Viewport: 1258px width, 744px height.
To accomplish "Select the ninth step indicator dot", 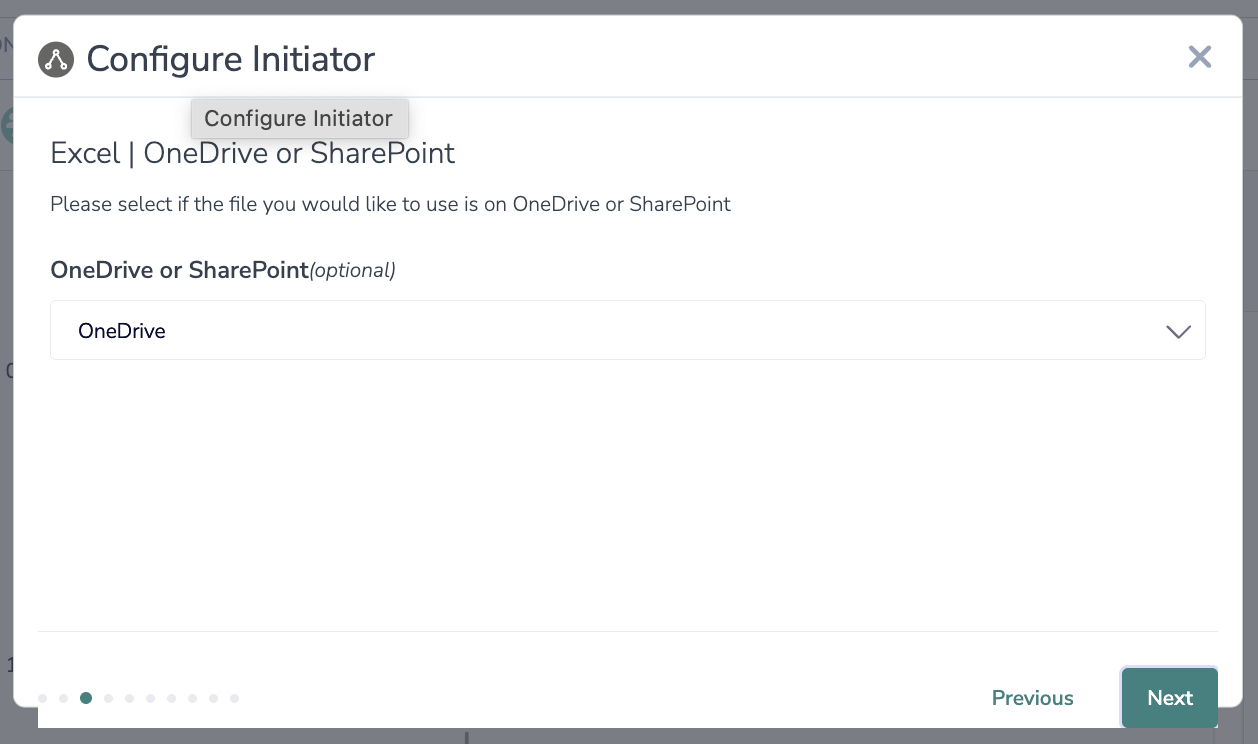I will pos(213,698).
